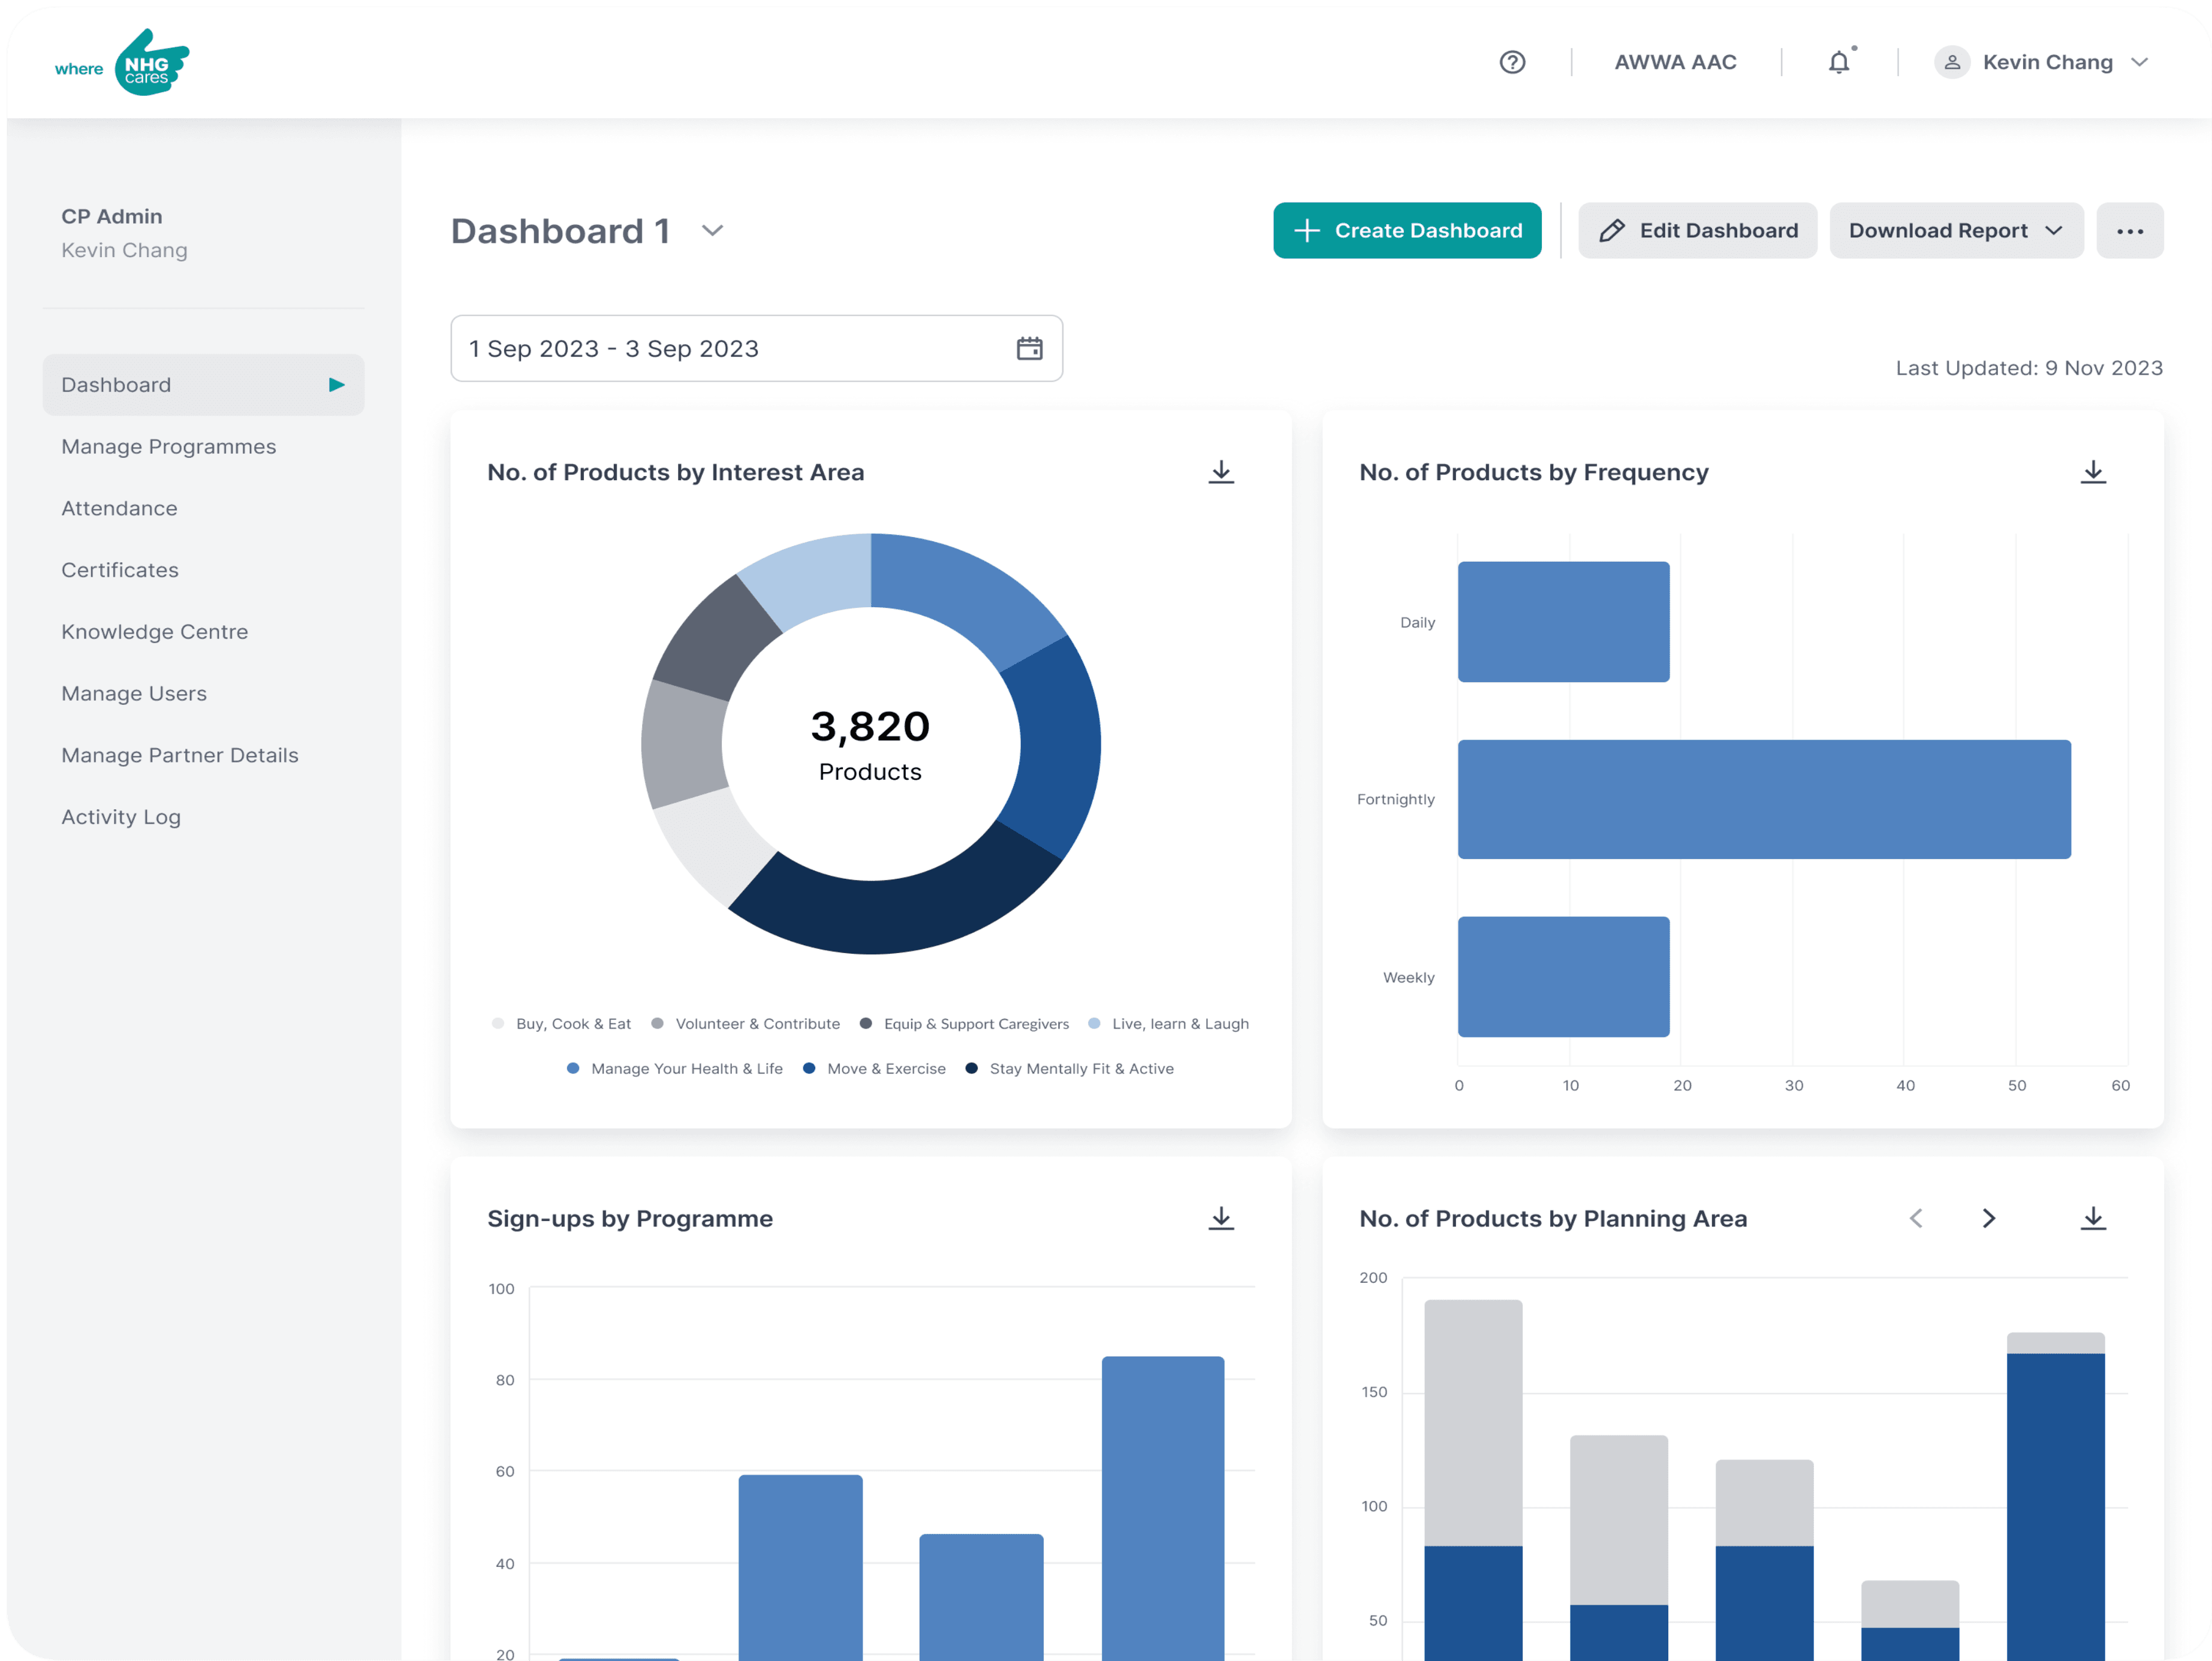Toggle Manage Your Health & Life legend item
Image resolution: width=2212 pixels, height=1661 pixels.
coord(675,1069)
